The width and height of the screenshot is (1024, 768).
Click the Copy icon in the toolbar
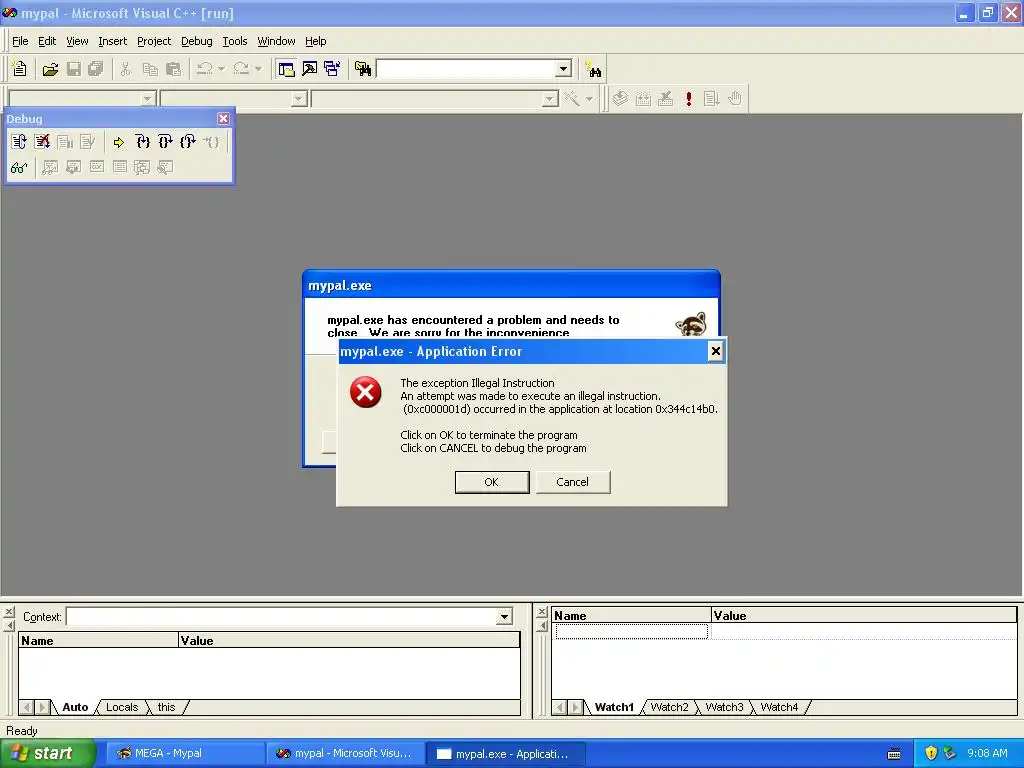click(150, 69)
